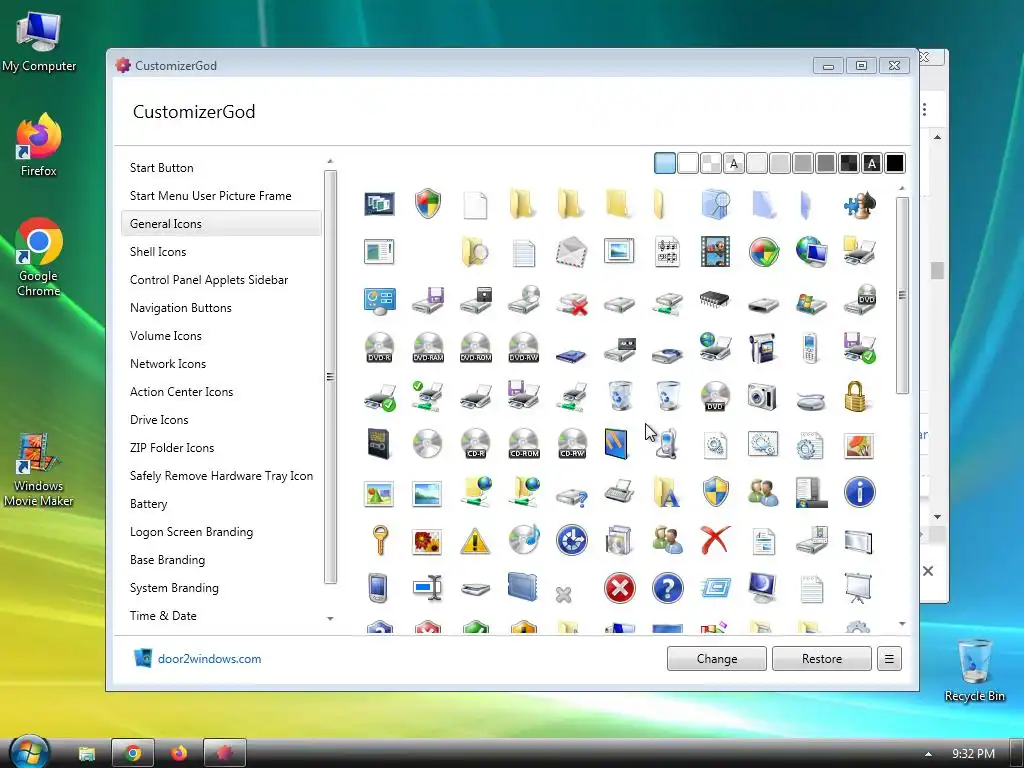The width and height of the screenshot is (1024, 768).
Task: Visit the door2windows.com link
Action: click(209, 659)
